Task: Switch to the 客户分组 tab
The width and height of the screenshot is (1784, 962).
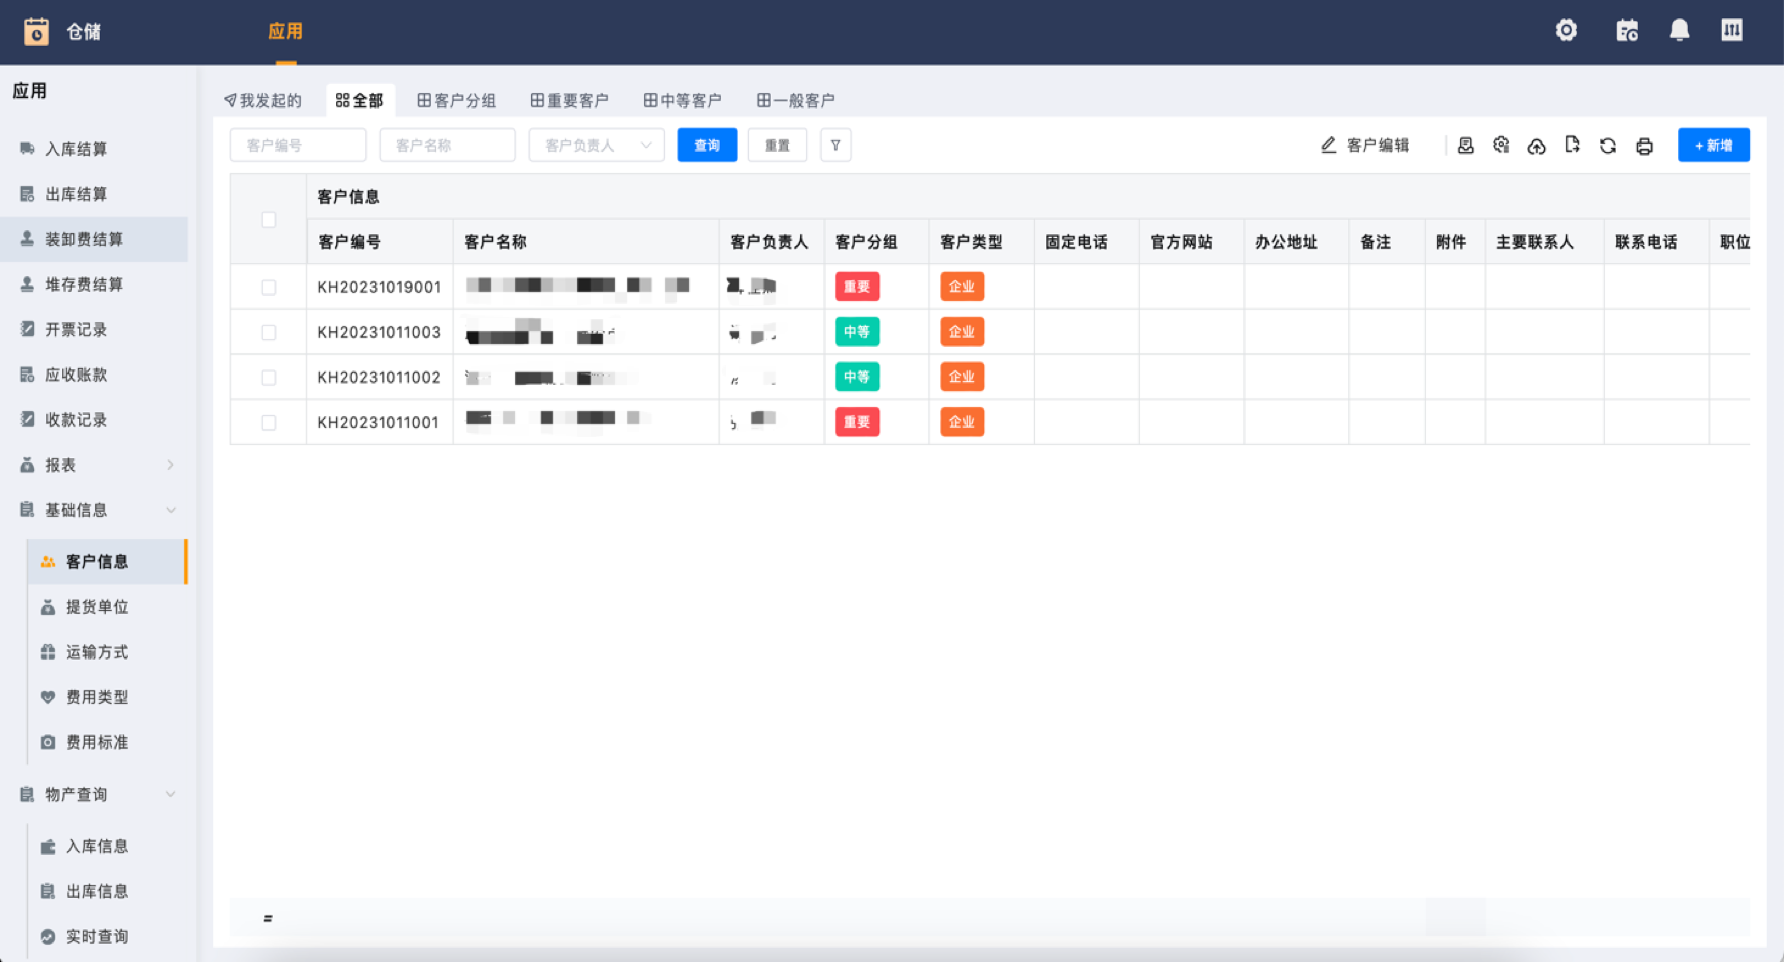Action: [x=456, y=100]
